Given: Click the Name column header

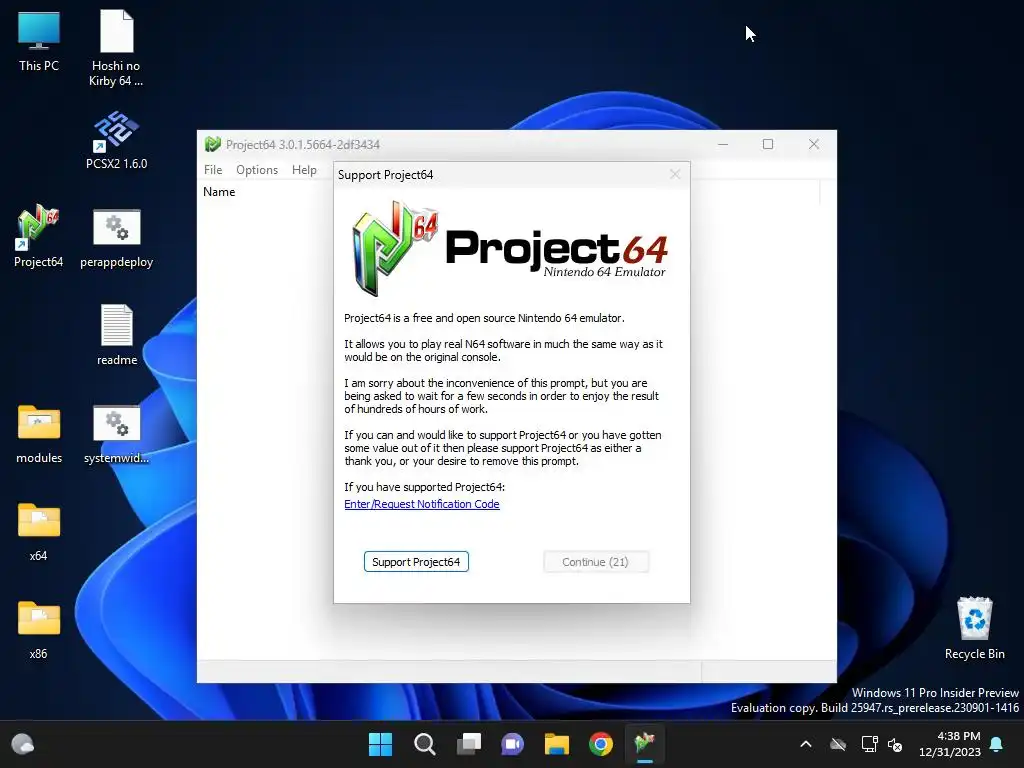Looking at the screenshot, I should coord(219,192).
